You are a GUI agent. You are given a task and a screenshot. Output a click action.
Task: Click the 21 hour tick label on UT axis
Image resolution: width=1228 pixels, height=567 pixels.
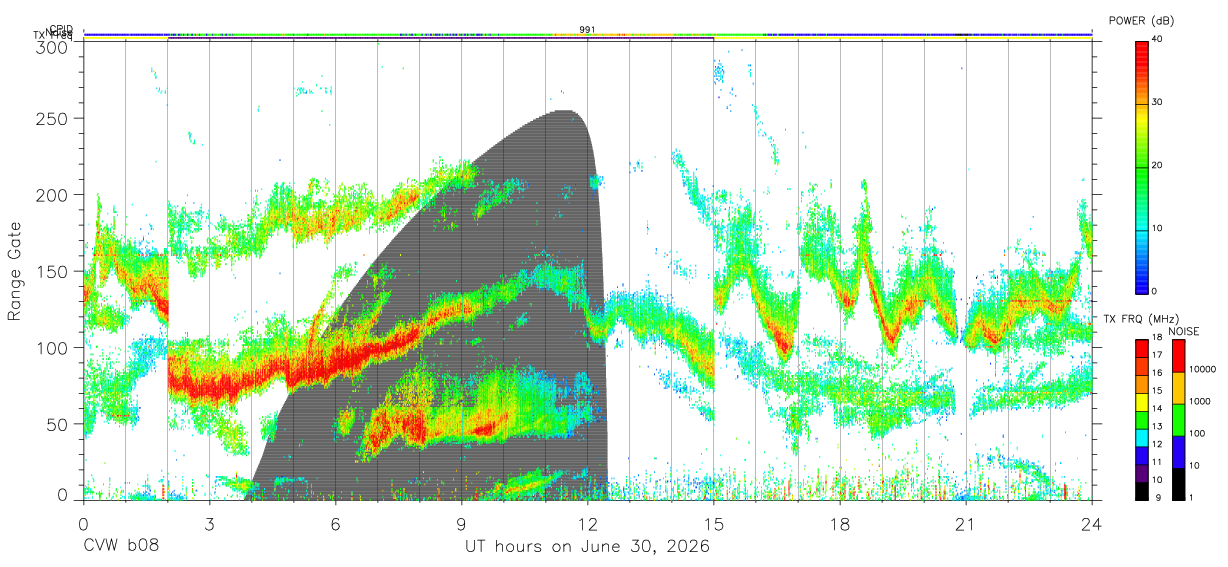click(966, 524)
